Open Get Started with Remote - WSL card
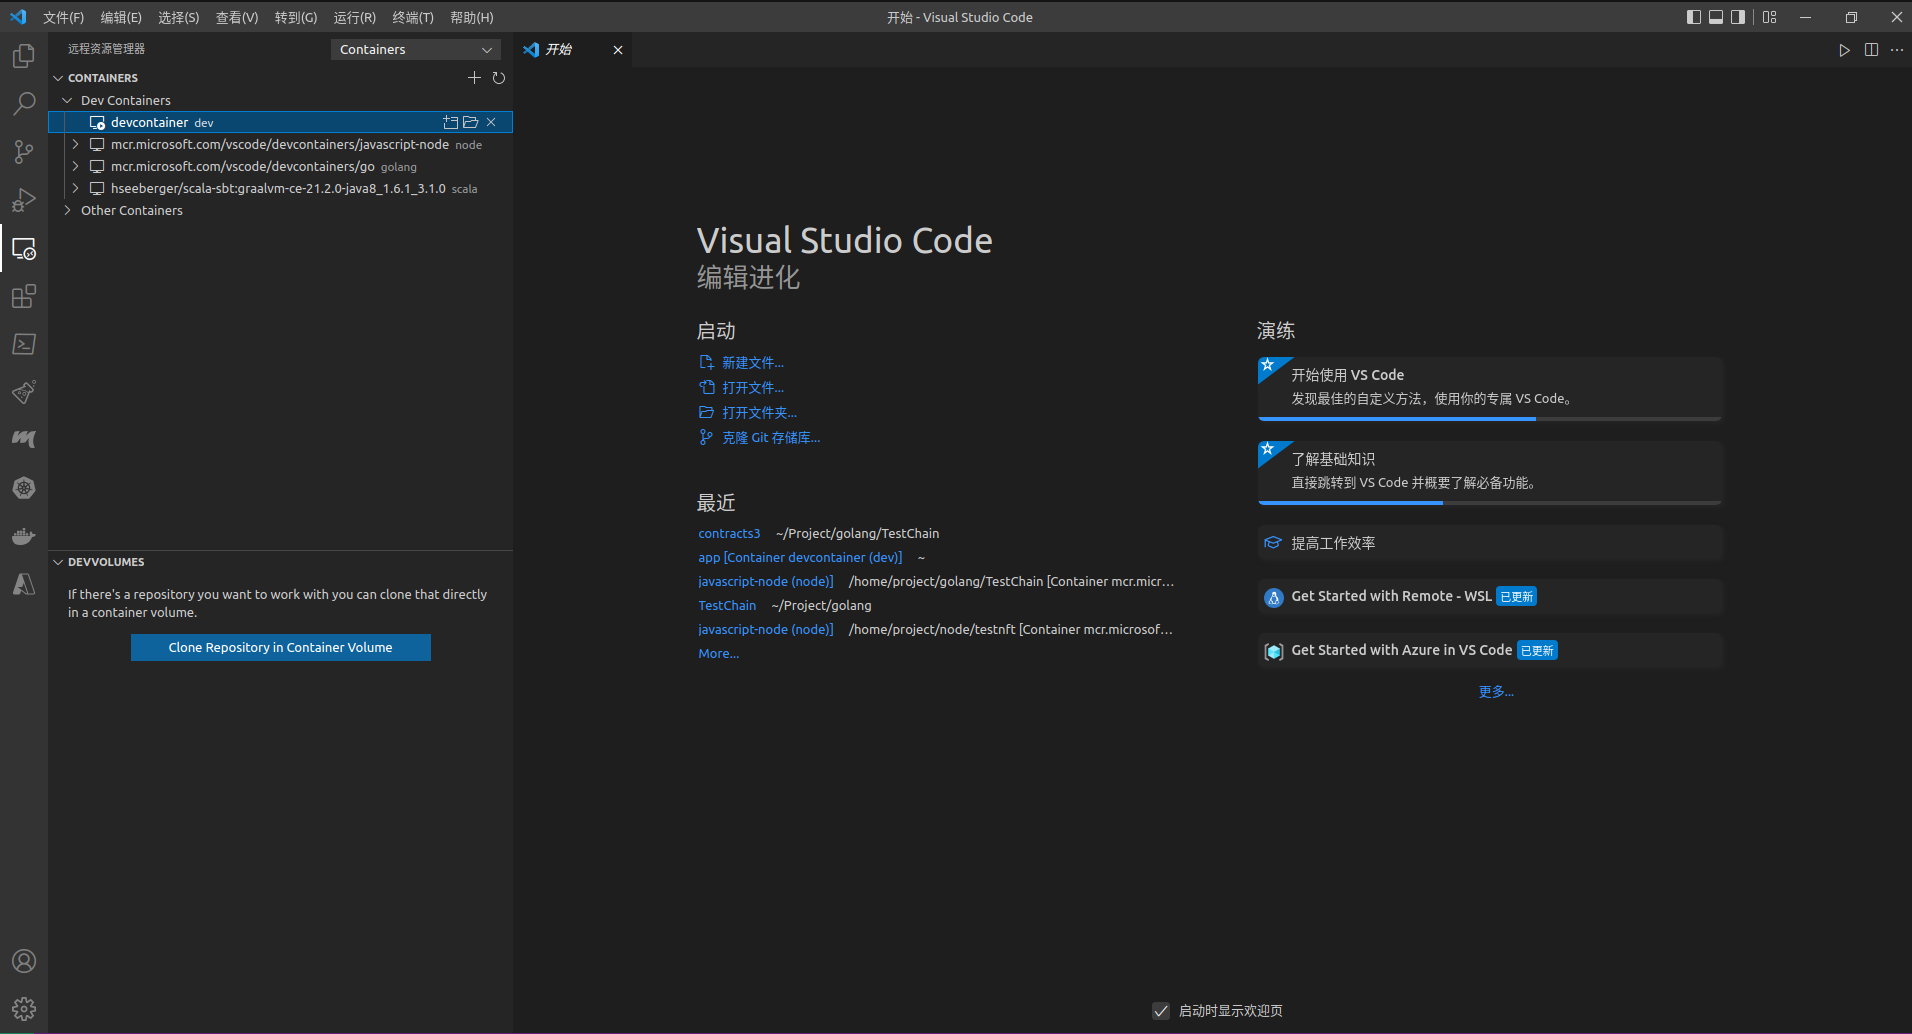Viewport: 1912px width, 1034px height. [1490, 597]
